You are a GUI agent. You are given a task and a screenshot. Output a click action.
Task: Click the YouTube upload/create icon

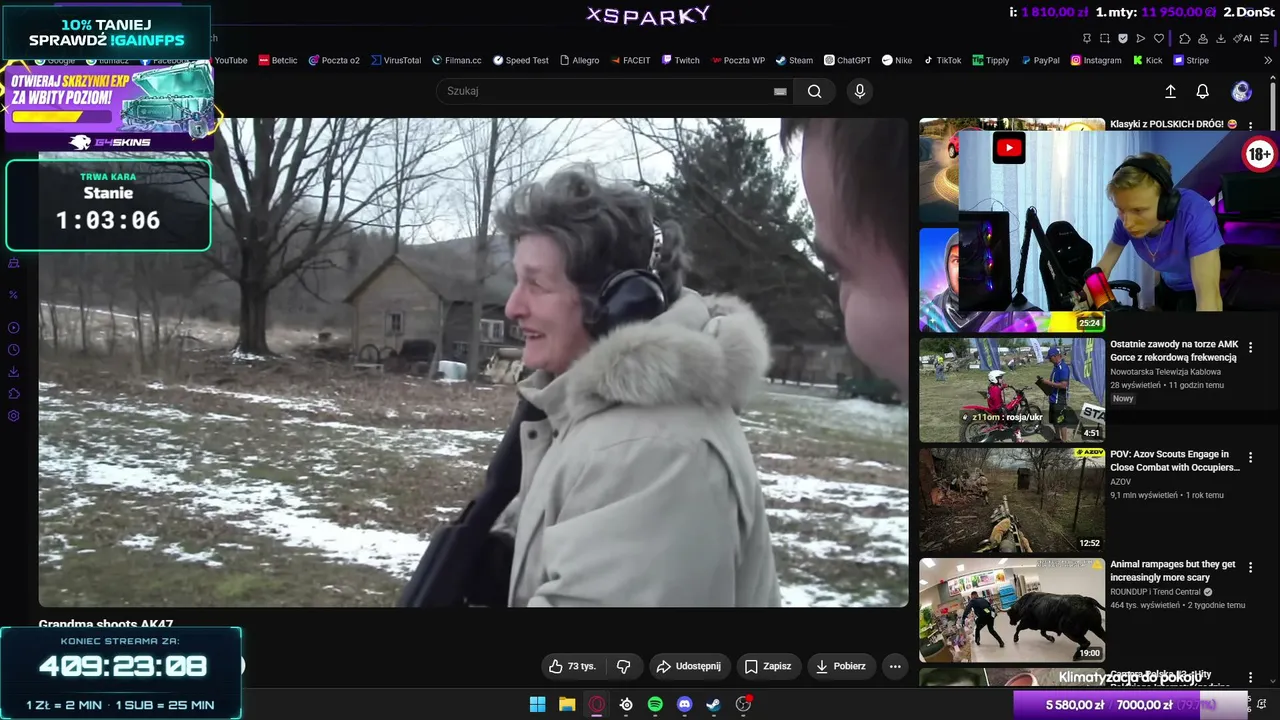tap(1171, 91)
